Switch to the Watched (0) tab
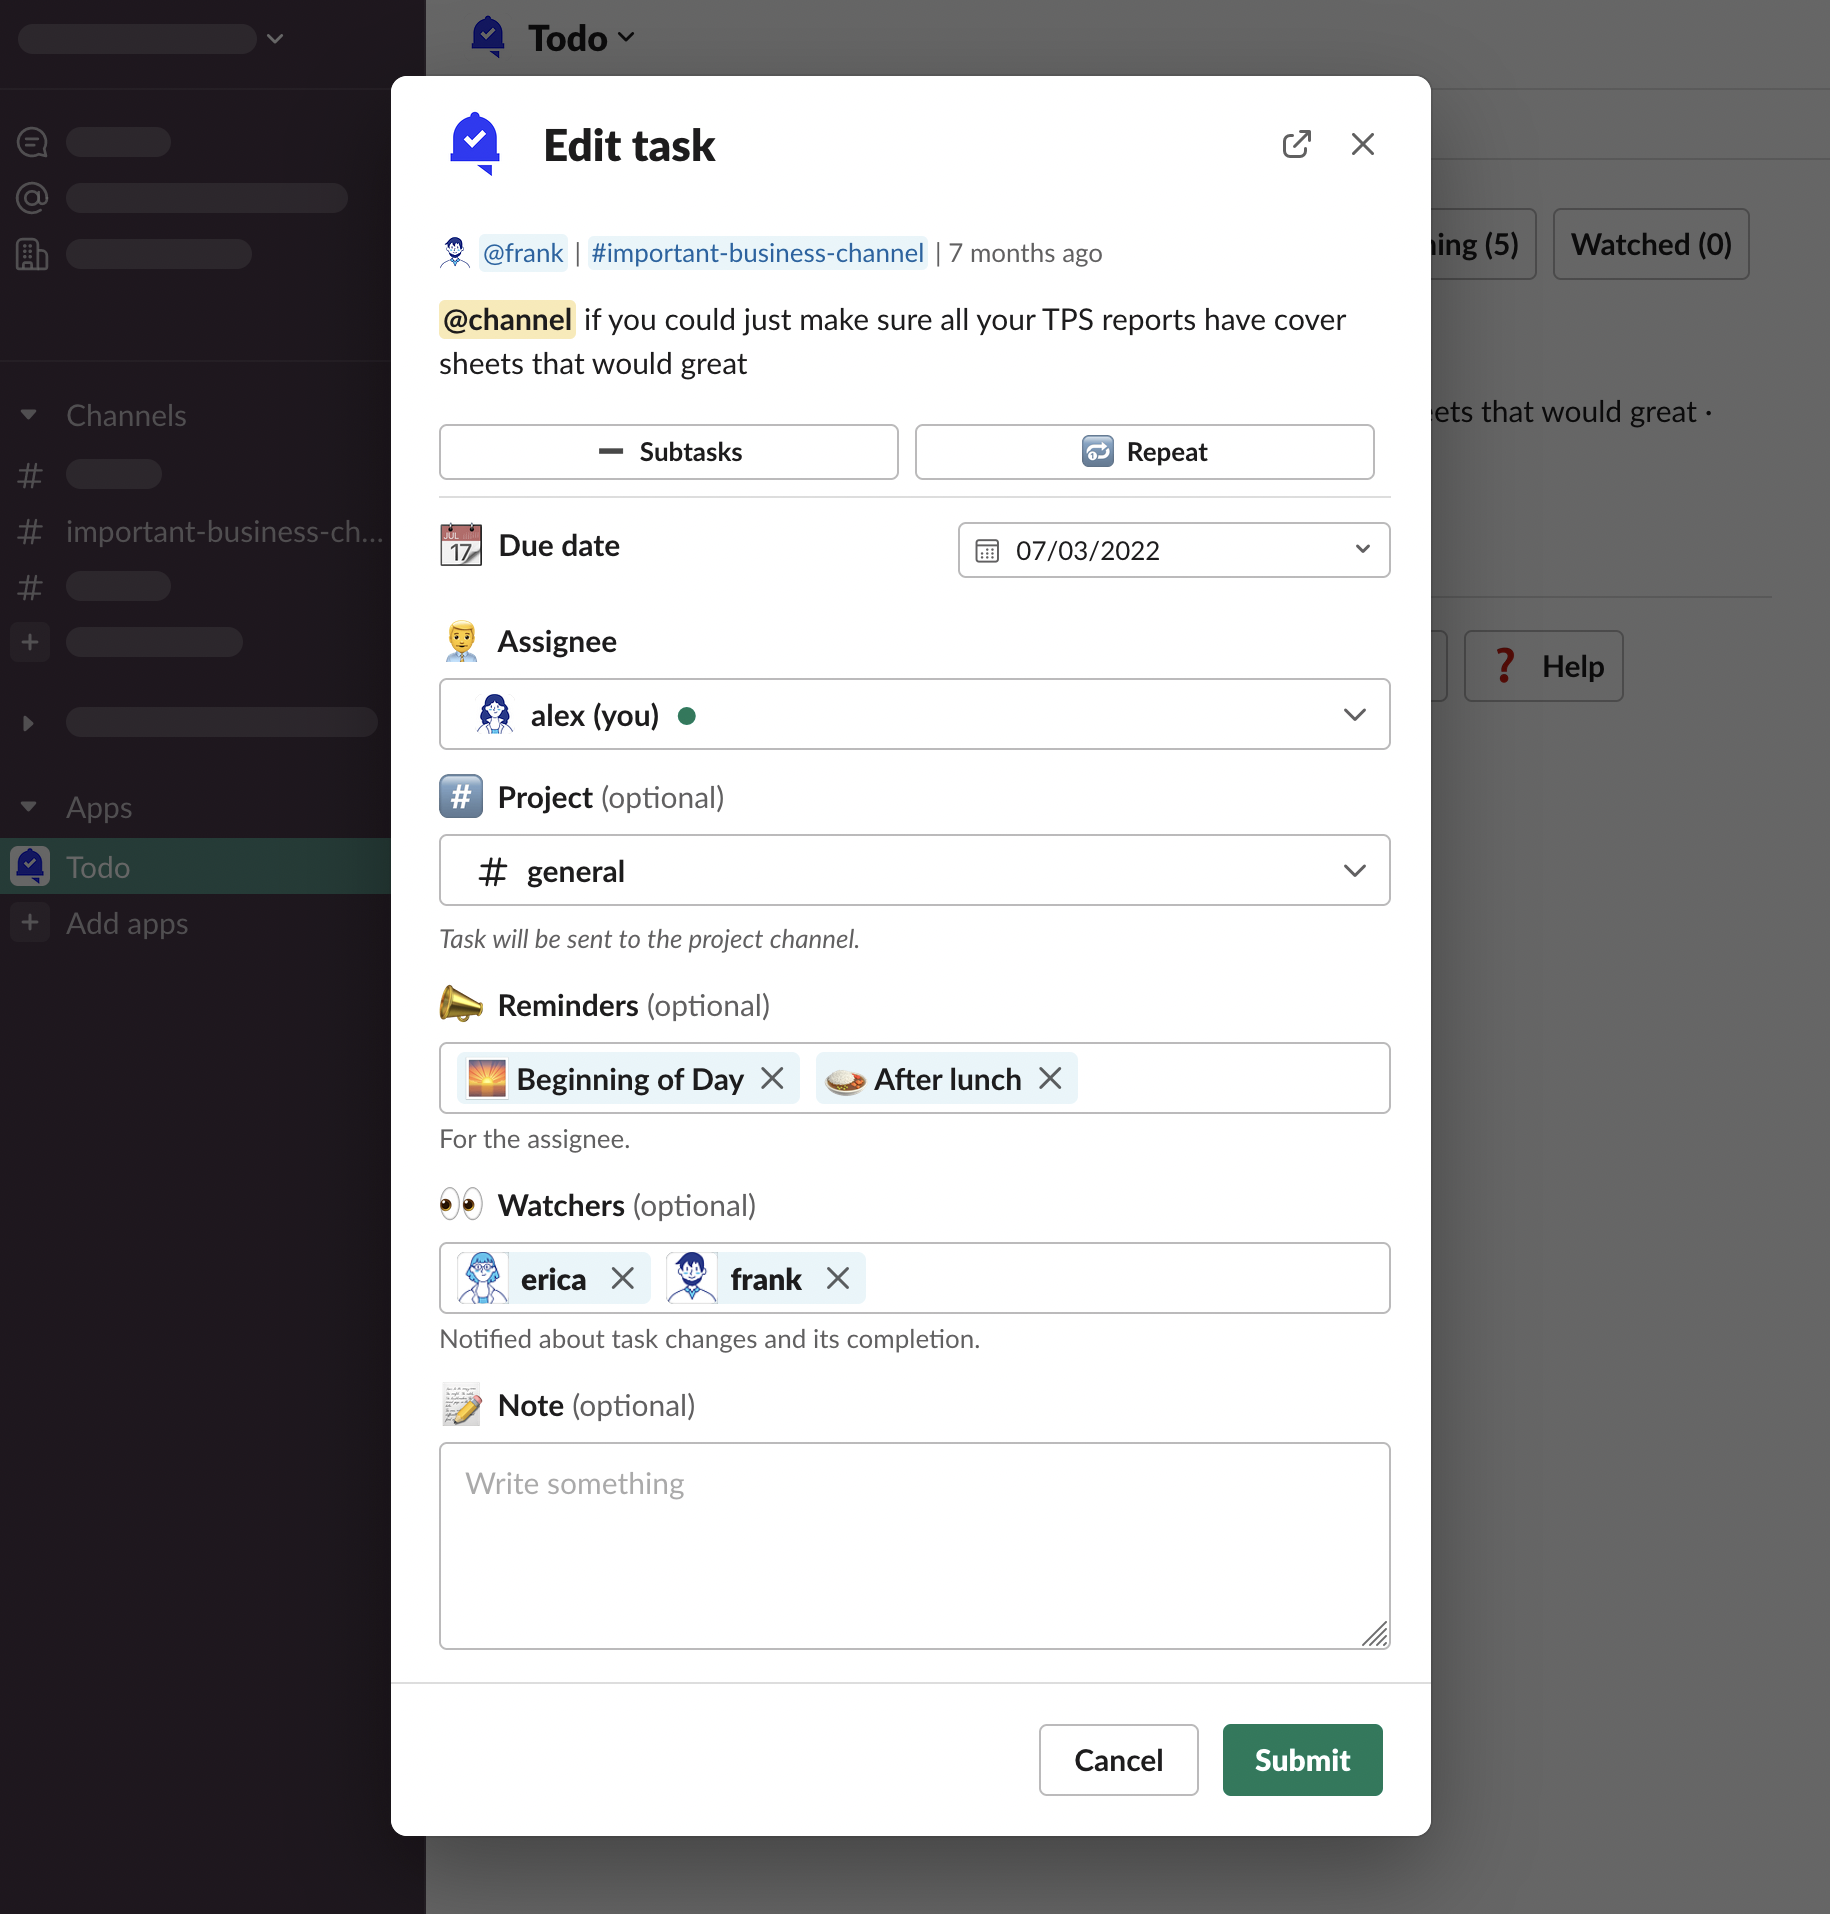This screenshot has height=1914, width=1830. 1650,245
